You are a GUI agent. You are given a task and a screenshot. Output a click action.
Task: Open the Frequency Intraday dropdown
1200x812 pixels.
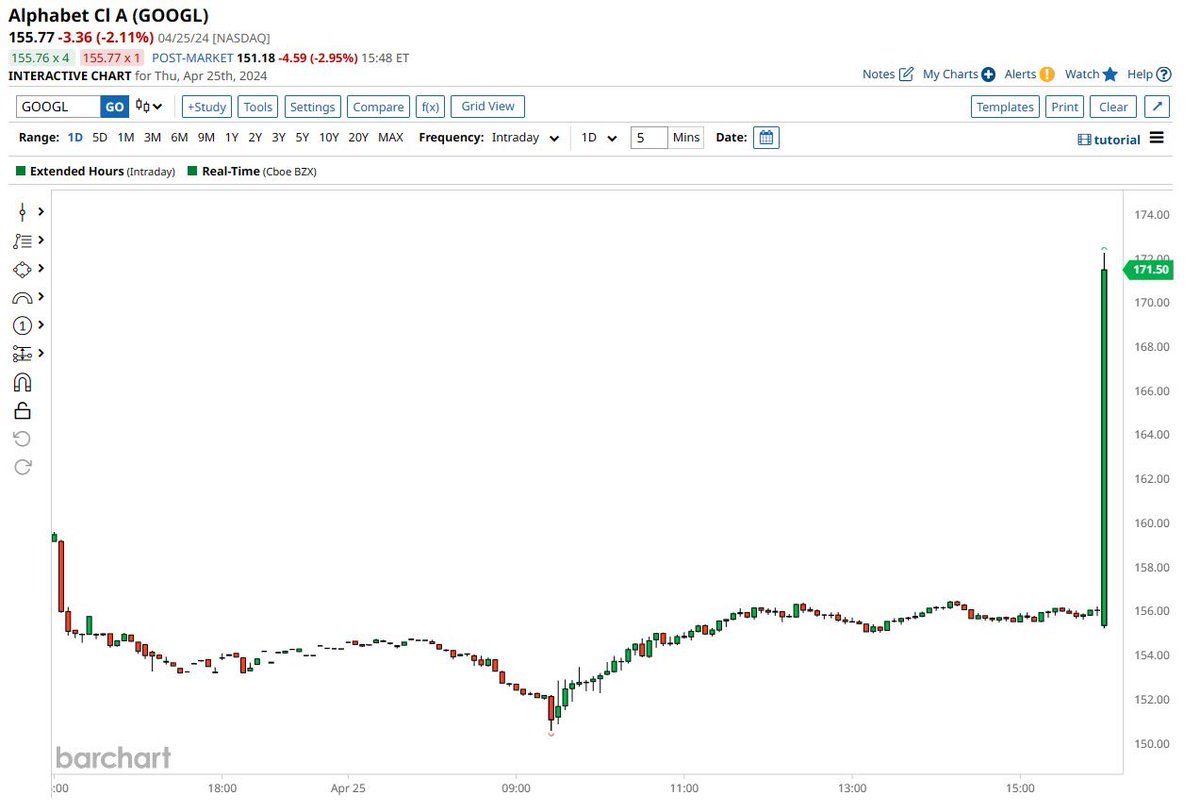click(525, 138)
